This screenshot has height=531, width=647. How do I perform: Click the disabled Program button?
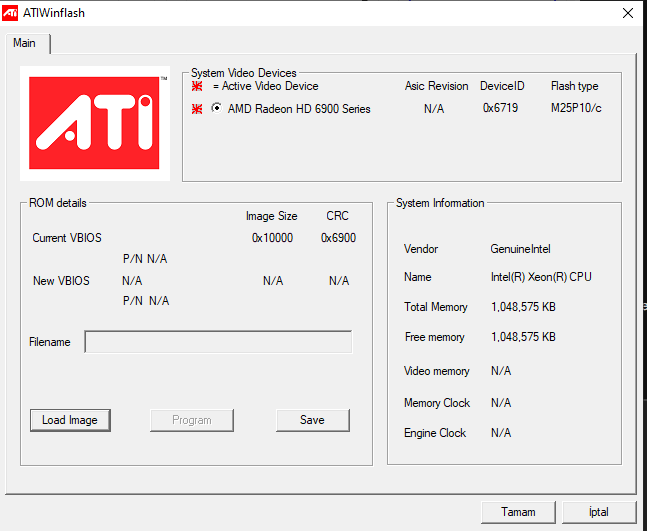click(x=192, y=420)
